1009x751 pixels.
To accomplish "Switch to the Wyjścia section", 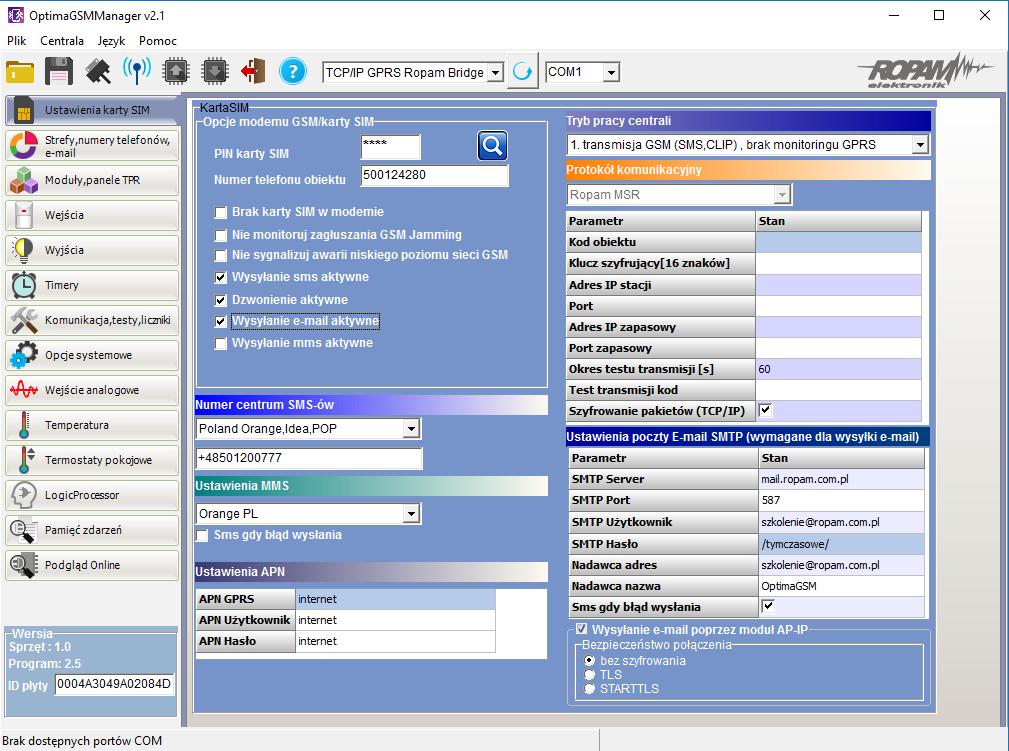I will pyautogui.click(x=92, y=250).
